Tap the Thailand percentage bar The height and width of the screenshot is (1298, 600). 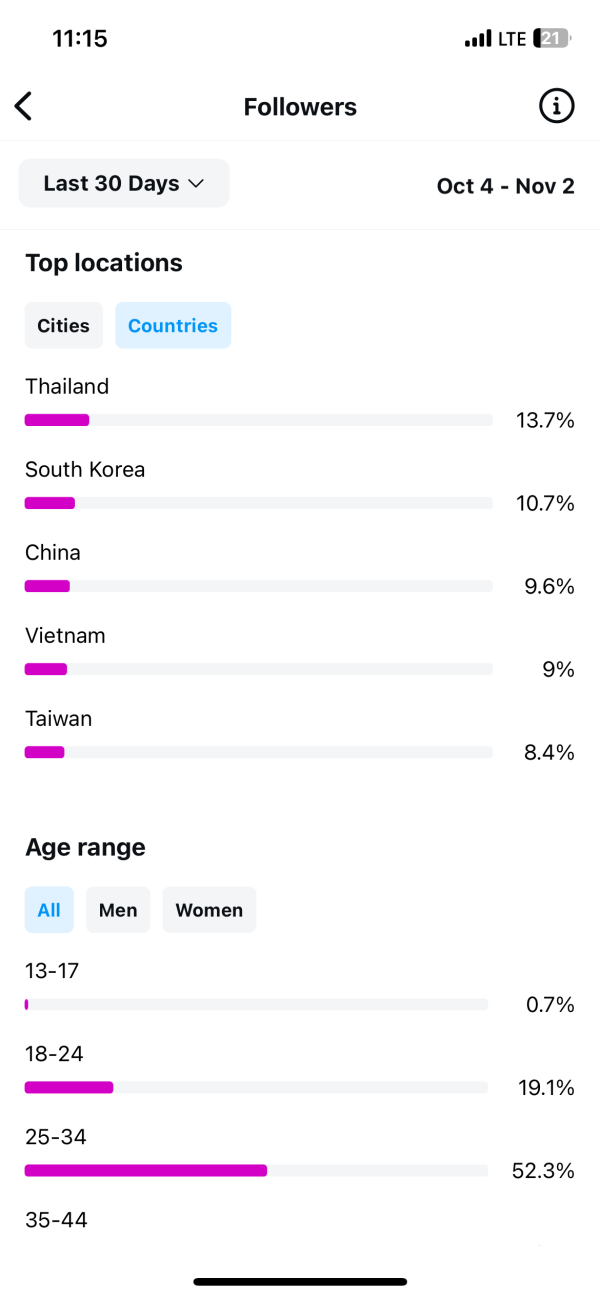click(x=258, y=420)
